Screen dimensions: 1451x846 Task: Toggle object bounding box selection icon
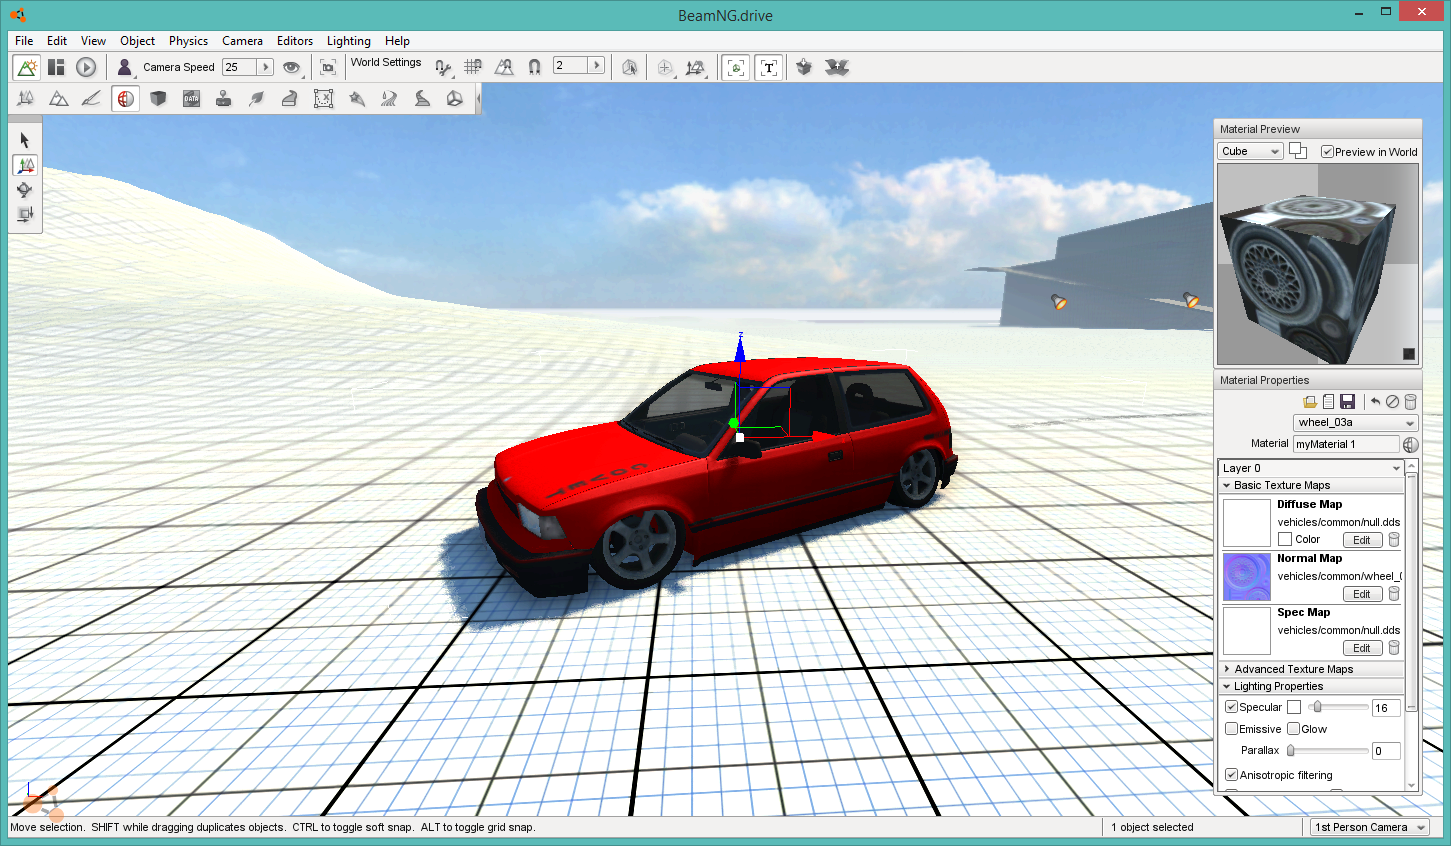(x=629, y=67)
